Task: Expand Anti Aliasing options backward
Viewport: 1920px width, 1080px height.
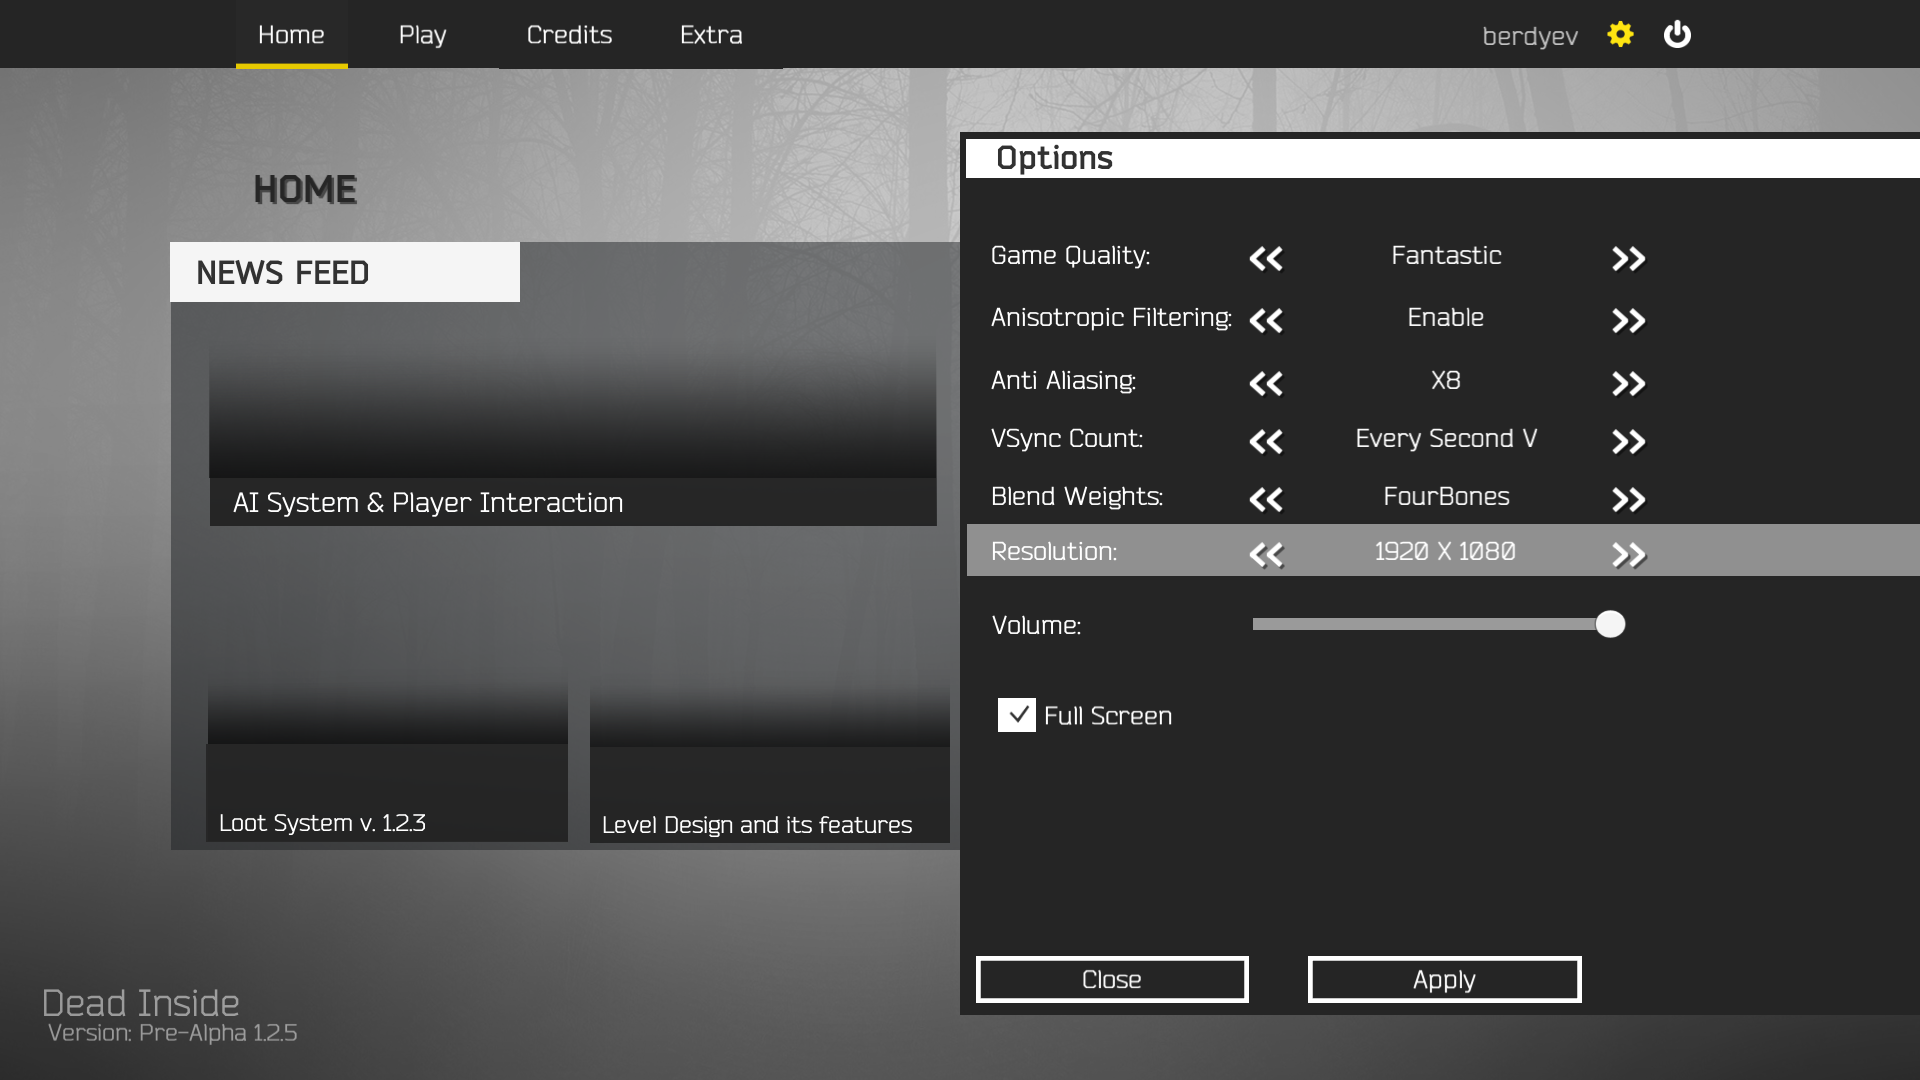Action: (x=1266, y=381)
